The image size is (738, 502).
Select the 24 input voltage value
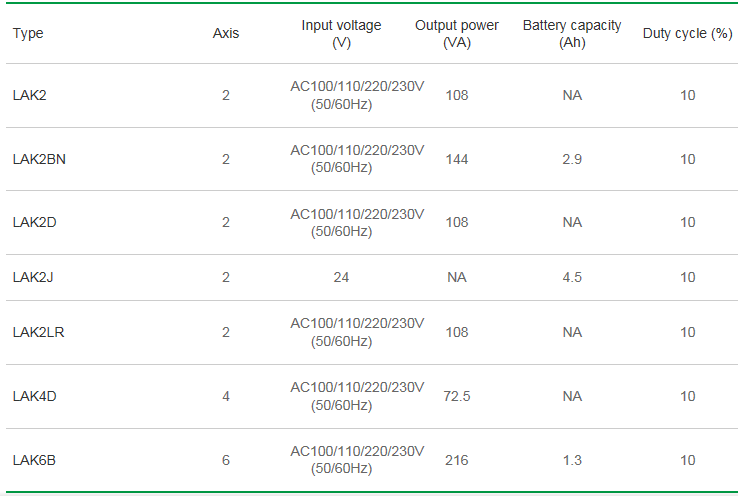tap(341, 277)
